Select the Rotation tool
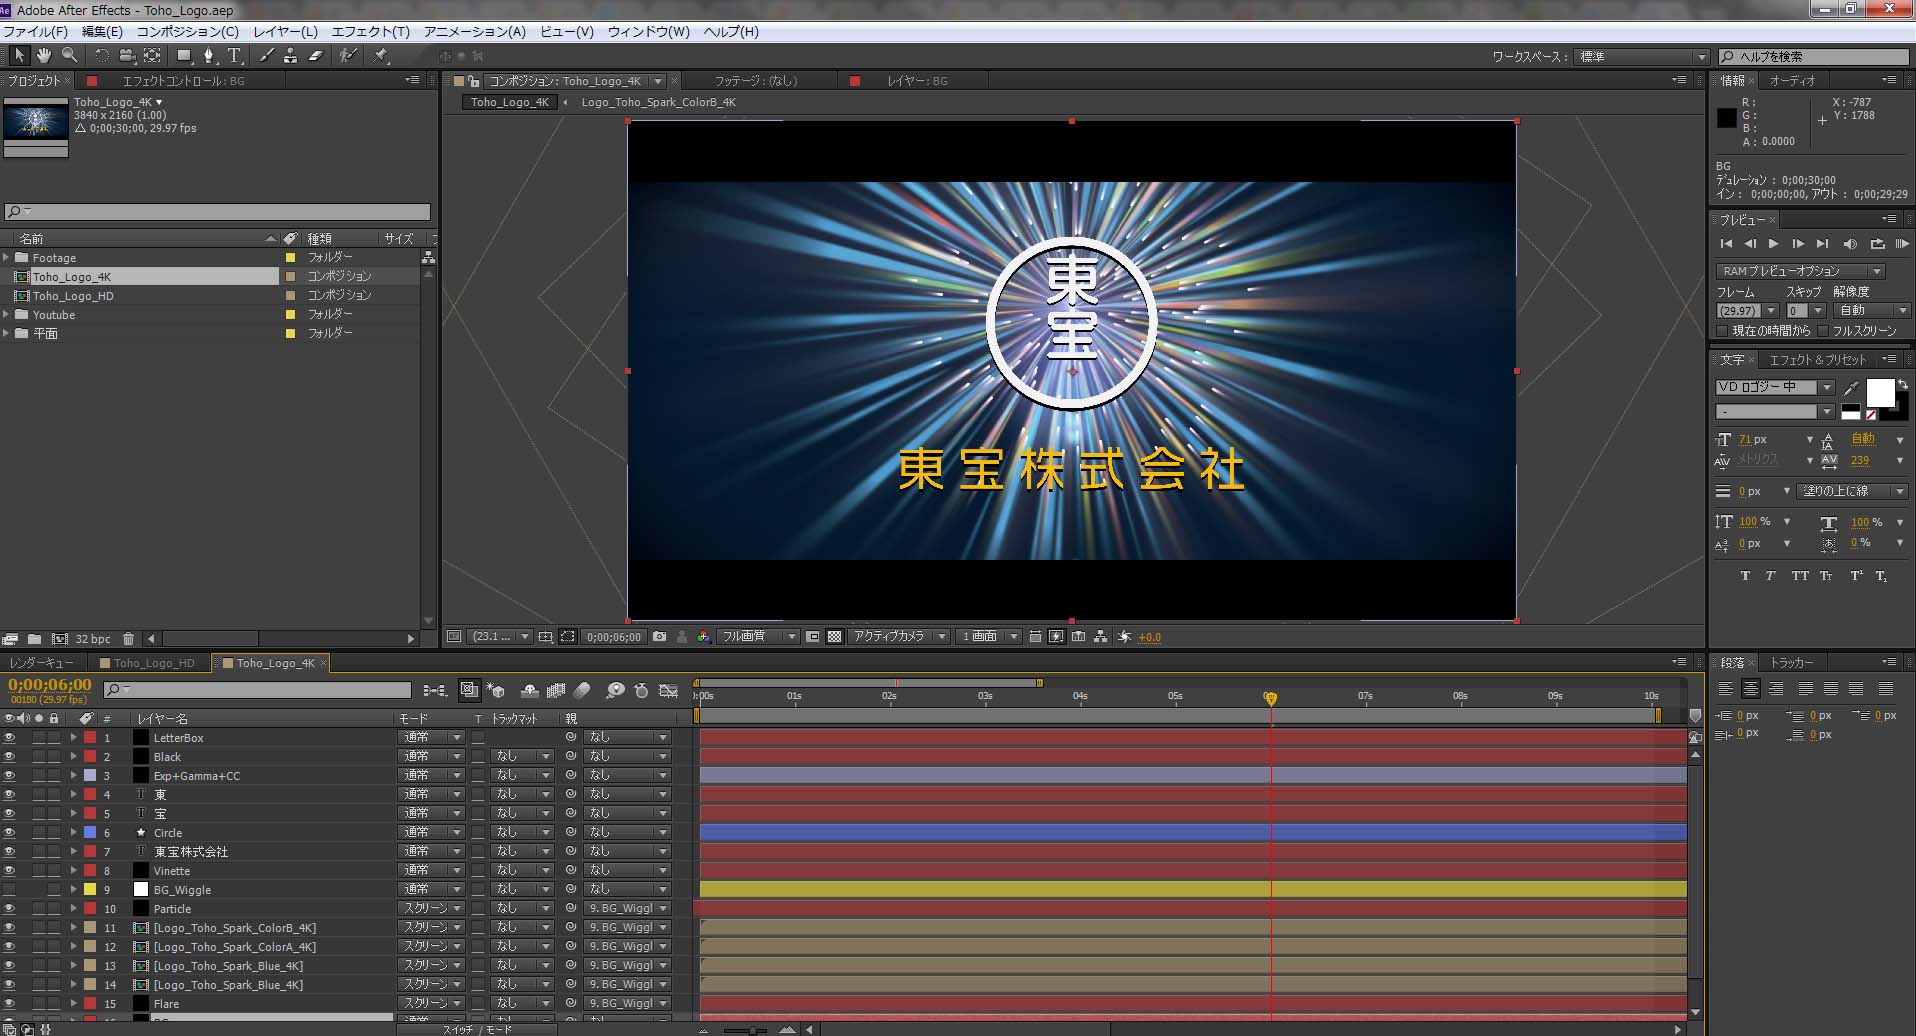The height and width of the screenshot is (1036, 1916). coord(101,56)
